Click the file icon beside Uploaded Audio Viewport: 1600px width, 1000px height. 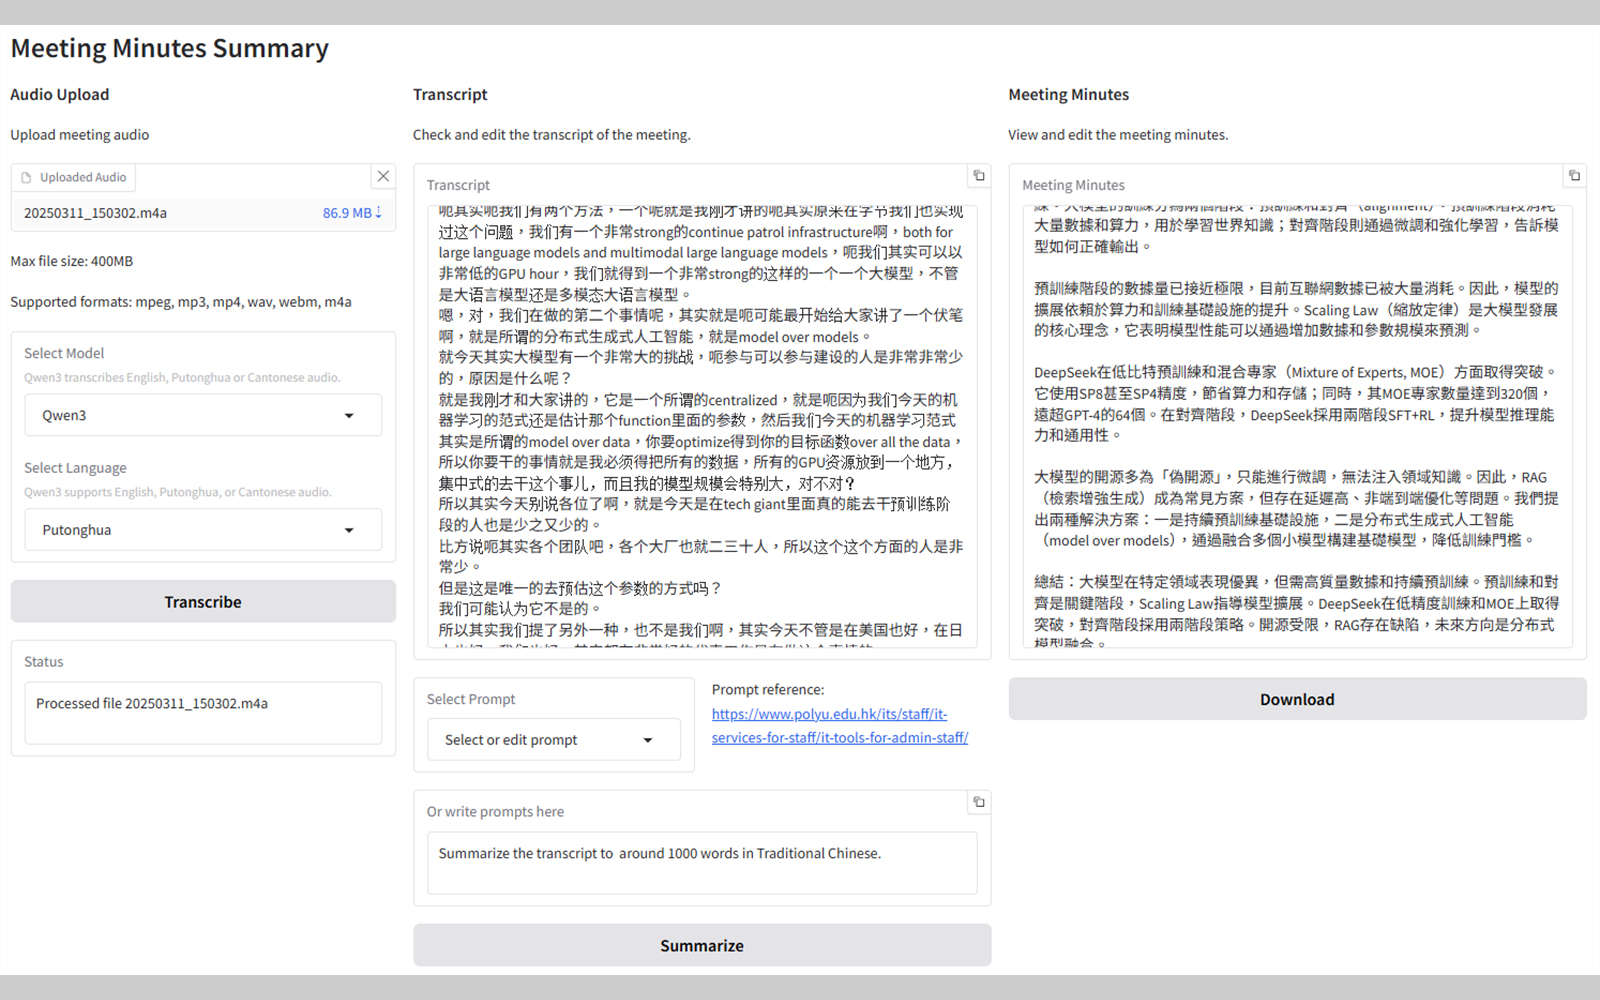coord(27,178)
